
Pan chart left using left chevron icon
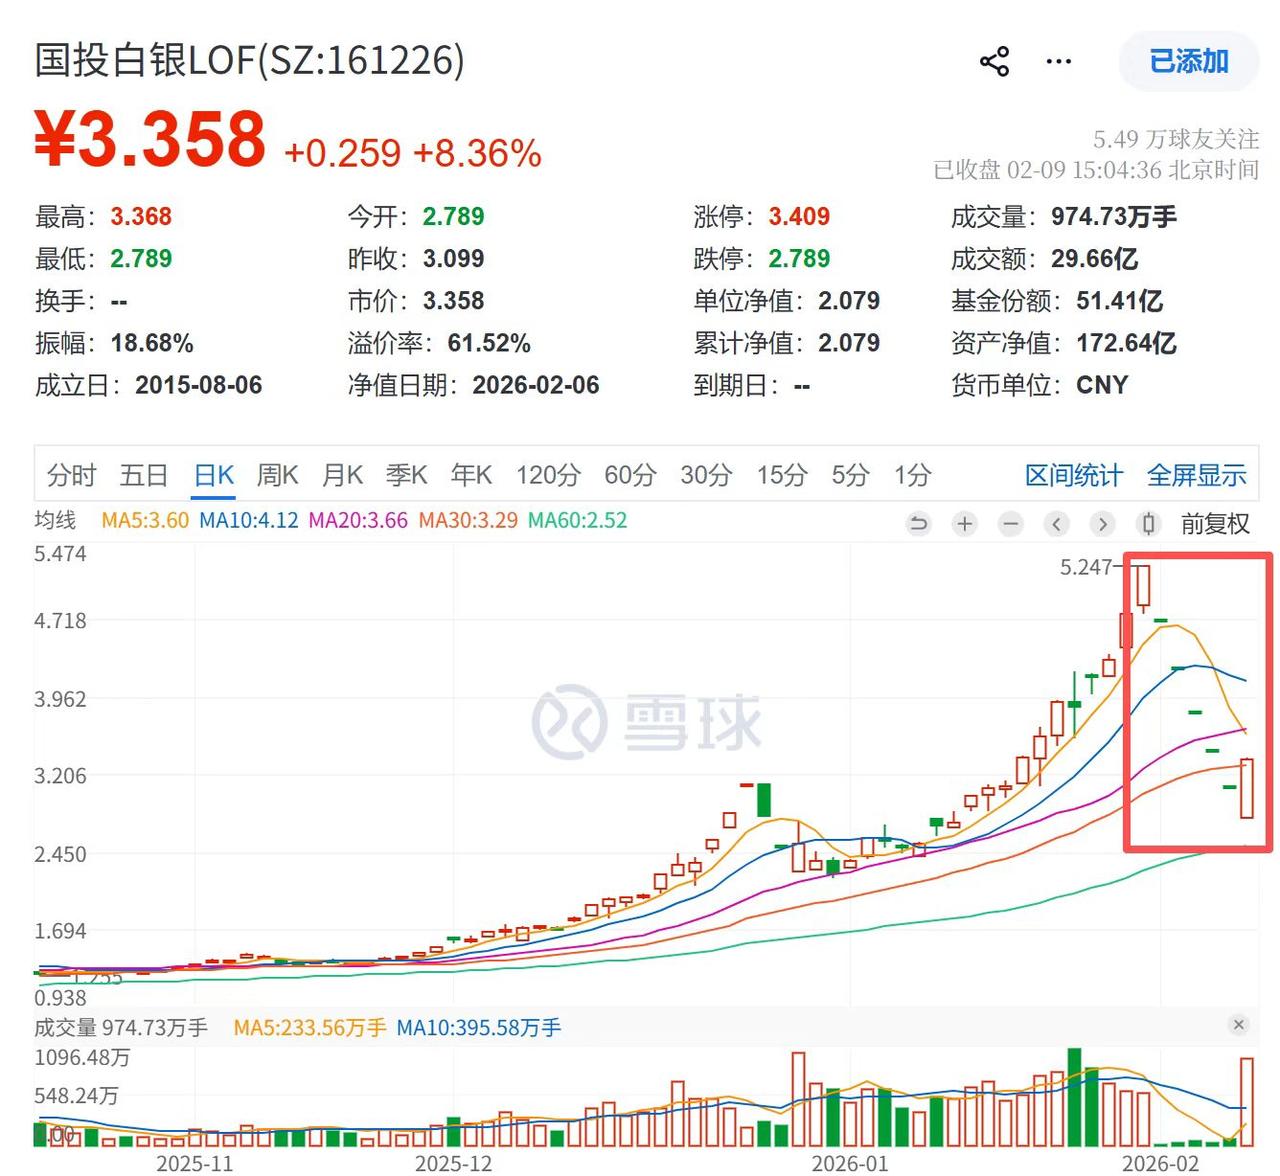point(1056,523)
